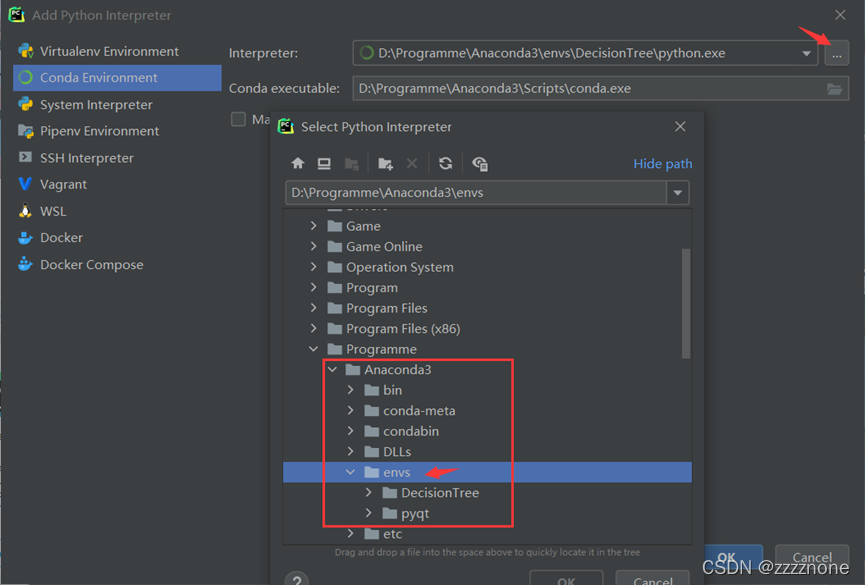Create a new folder in the file tree
The height and width of the screenshot is (585, 865).
(385, 163)
